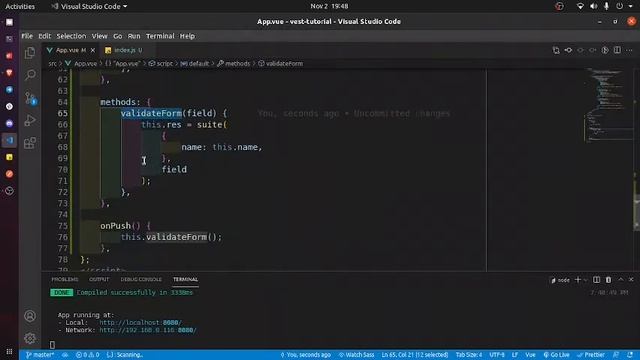Open the Run menu
640x360 pixels.
pyautogui.click(x=134, y=36)
